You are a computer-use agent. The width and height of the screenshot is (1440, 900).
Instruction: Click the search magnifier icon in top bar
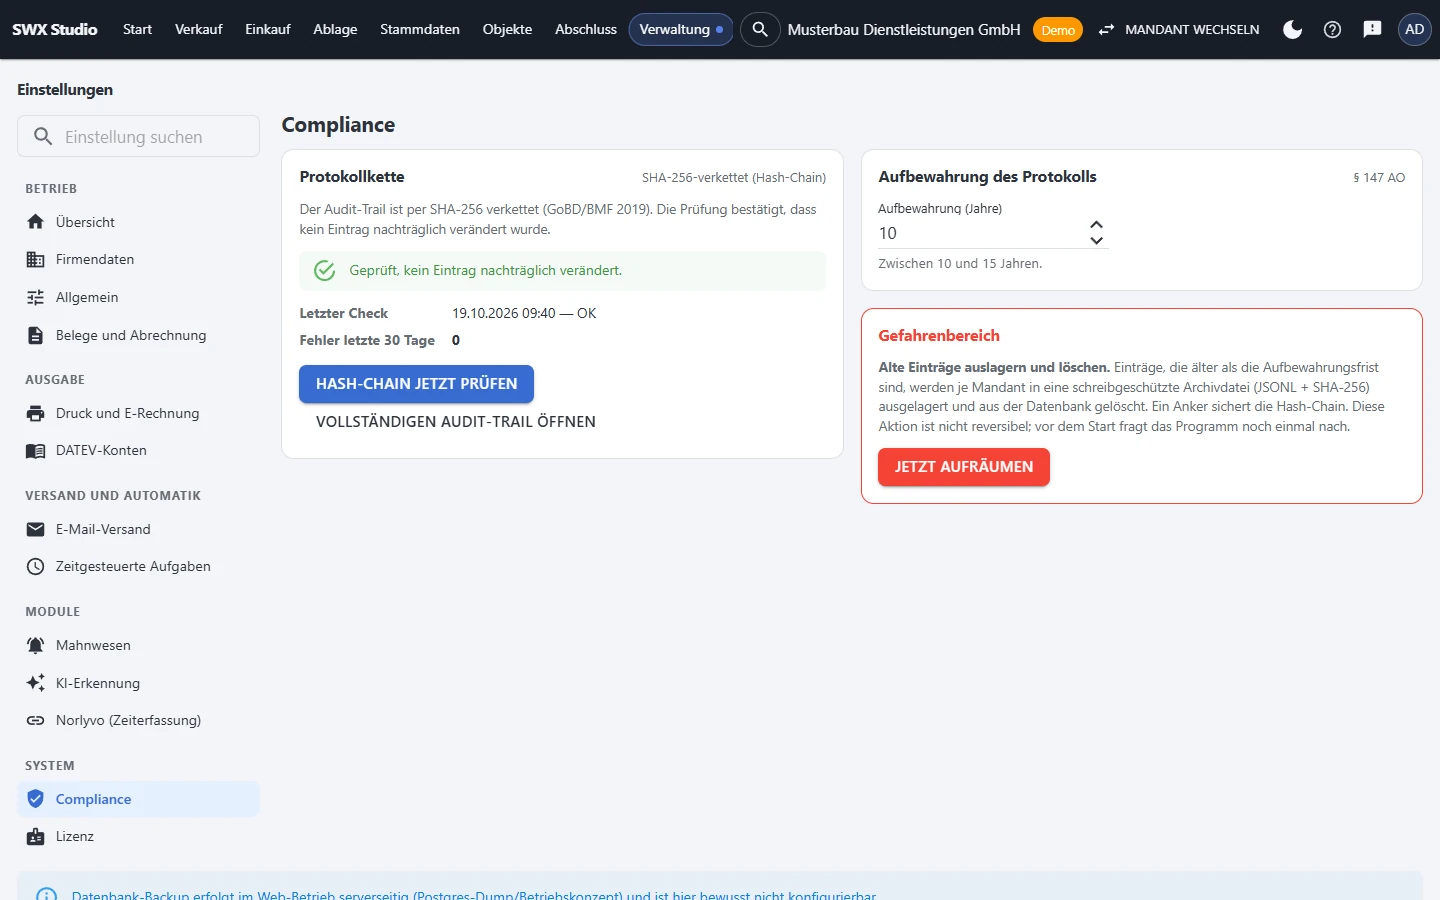760,29
